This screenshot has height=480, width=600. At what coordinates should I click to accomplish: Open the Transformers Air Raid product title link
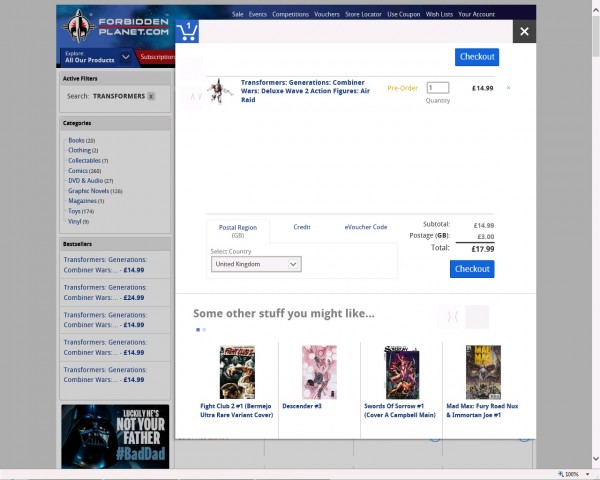tap(305, 91)
